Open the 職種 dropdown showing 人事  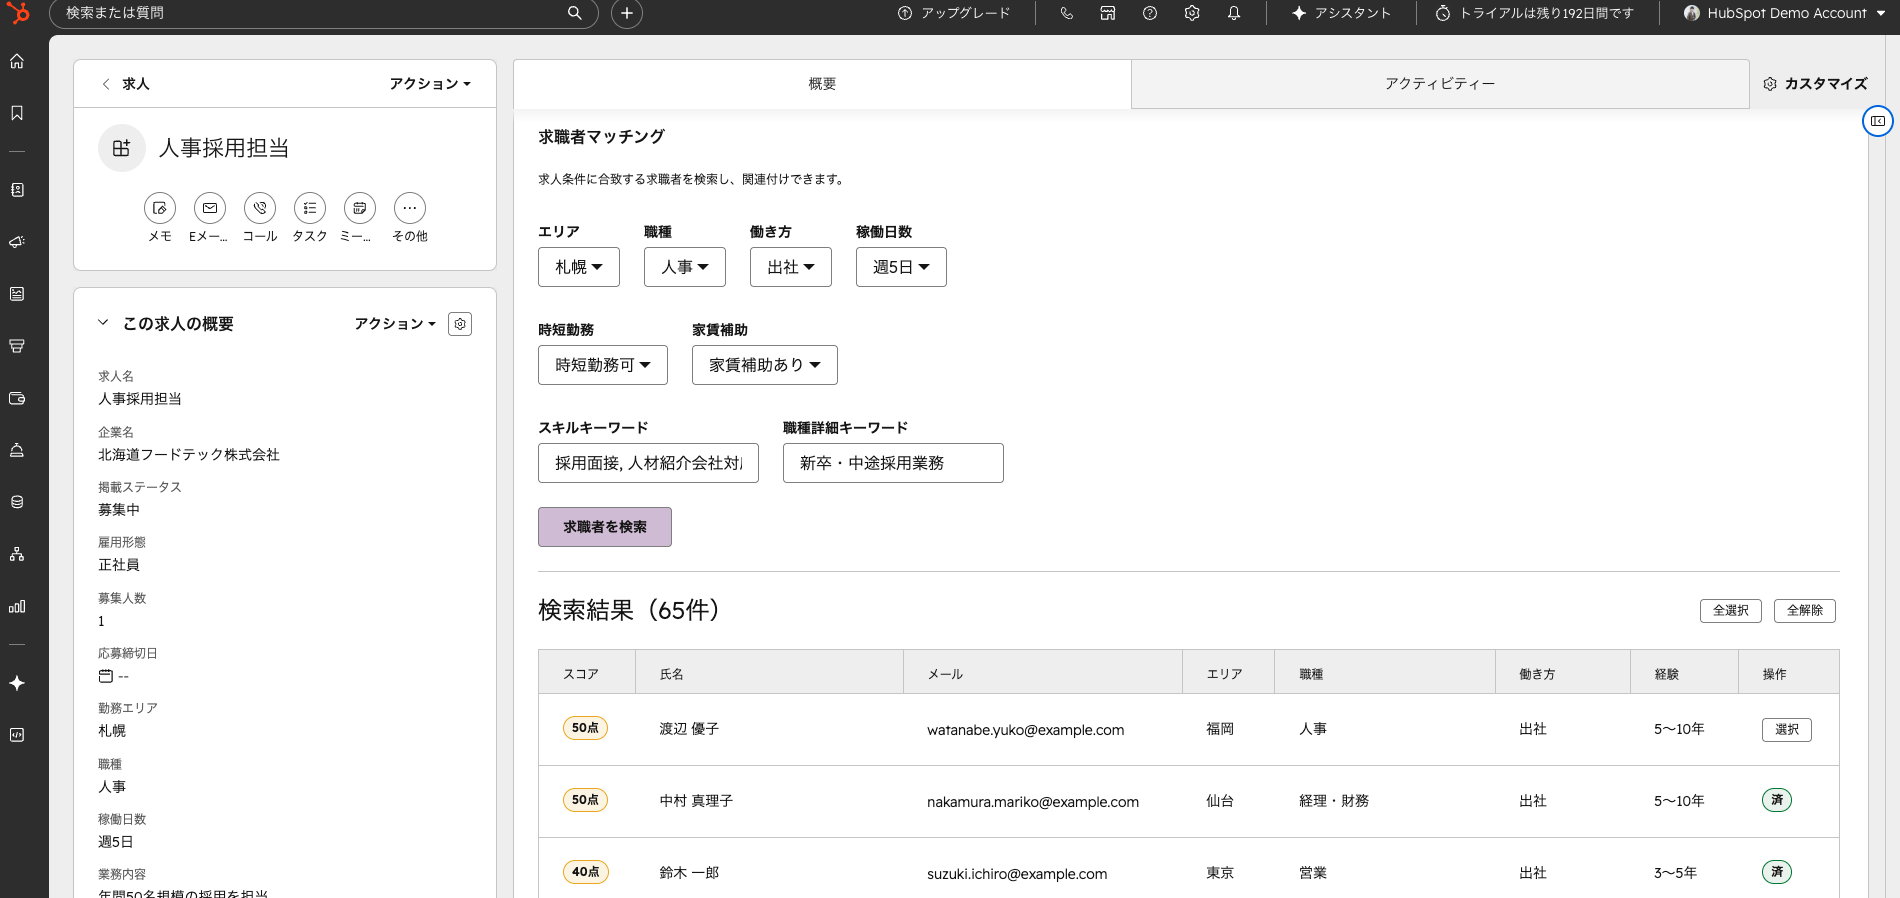pos(685,267)
